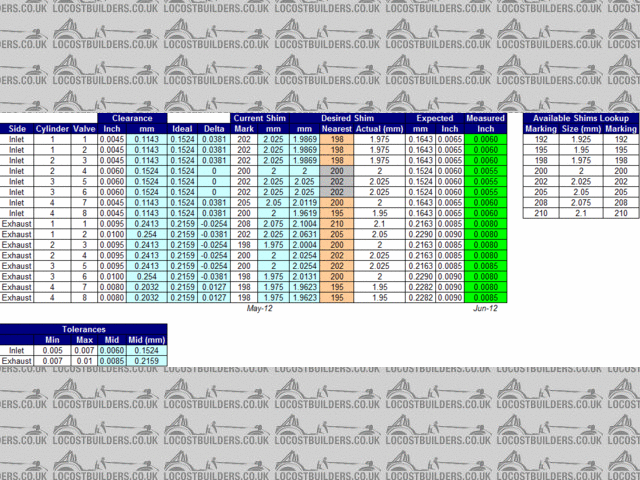
Task: Click the Tolerances table header
Action: click(x=83, y=328)
